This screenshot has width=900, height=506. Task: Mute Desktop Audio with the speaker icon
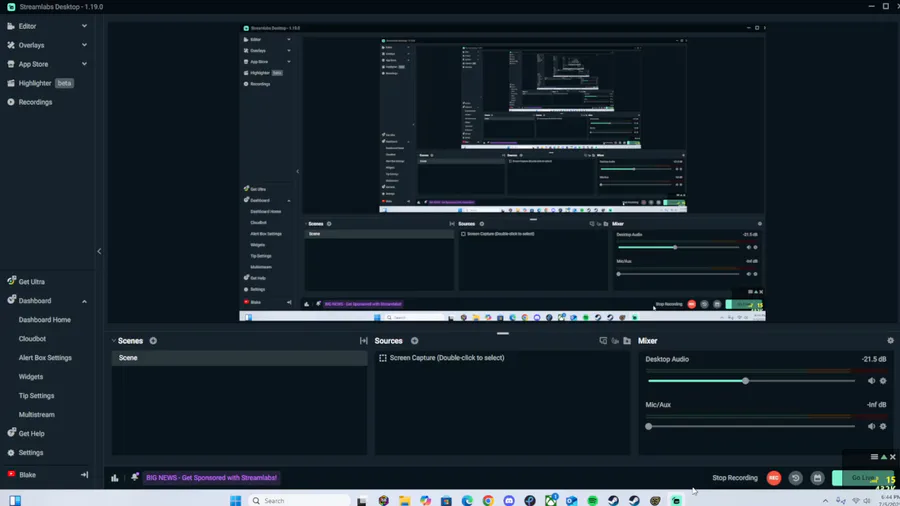(871, 381)
